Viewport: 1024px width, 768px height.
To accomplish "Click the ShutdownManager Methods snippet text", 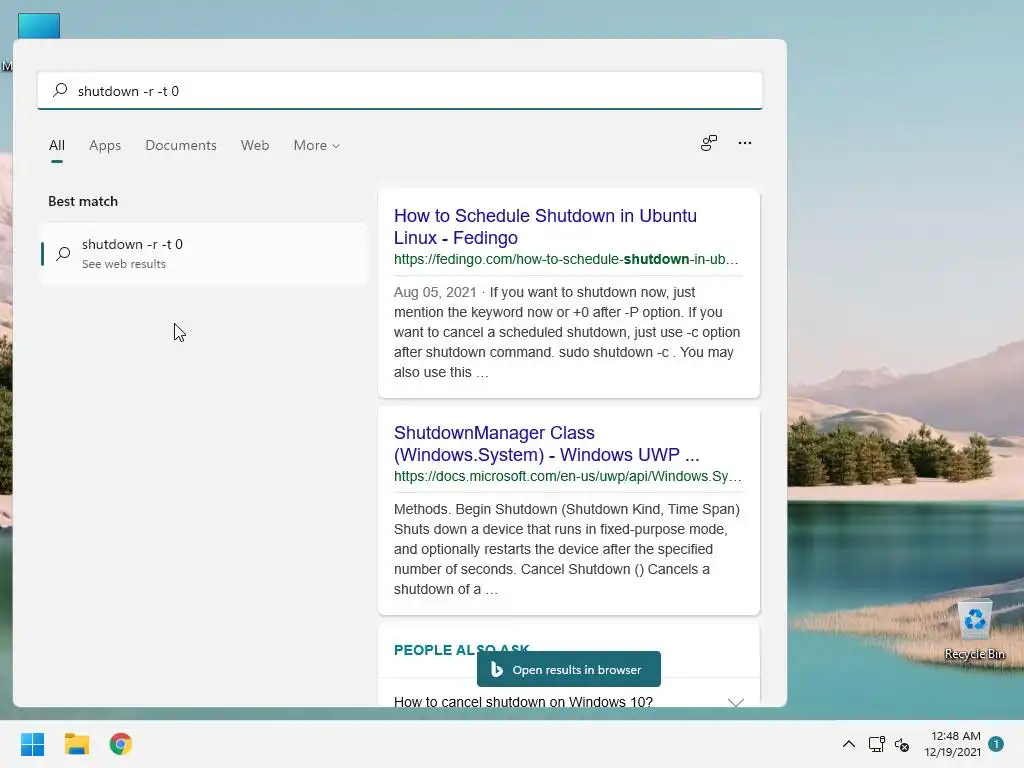I will coord(567,549).
